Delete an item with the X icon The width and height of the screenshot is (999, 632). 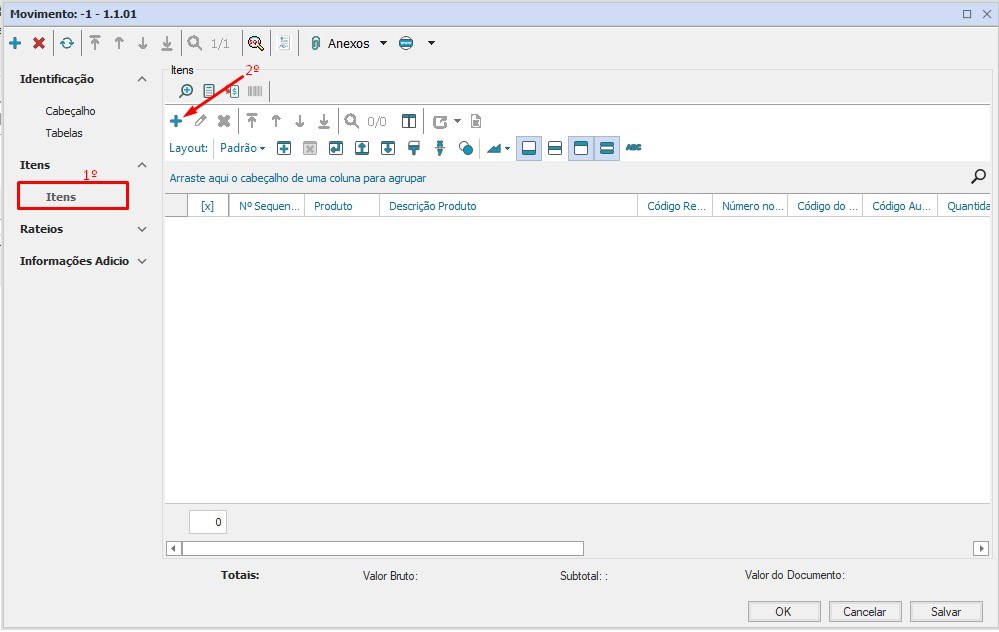tap(222, 120)
